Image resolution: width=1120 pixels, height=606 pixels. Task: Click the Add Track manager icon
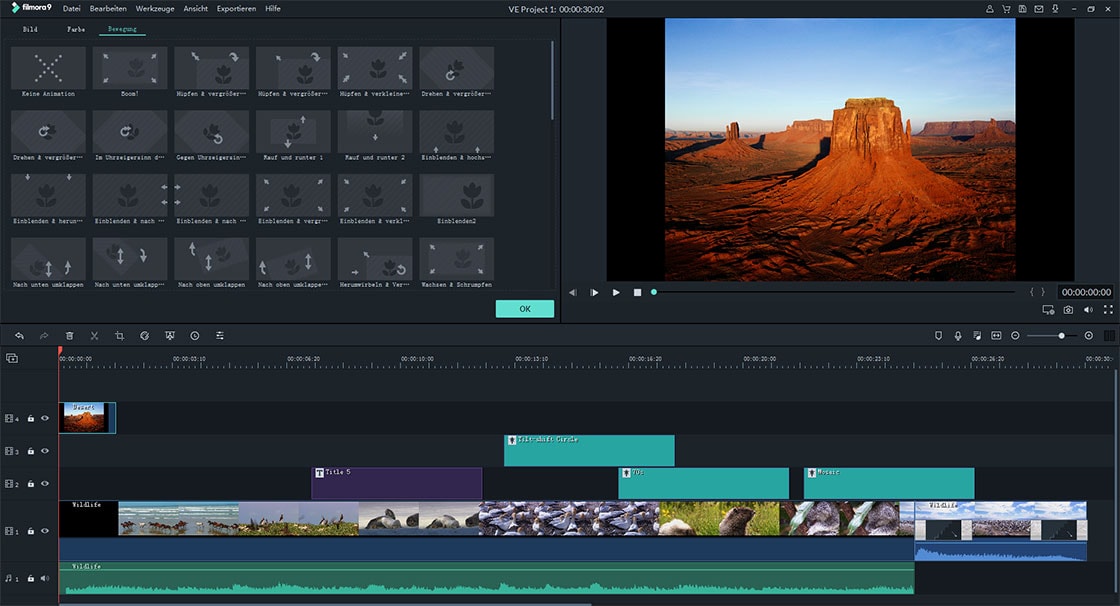tap(12, 358)
